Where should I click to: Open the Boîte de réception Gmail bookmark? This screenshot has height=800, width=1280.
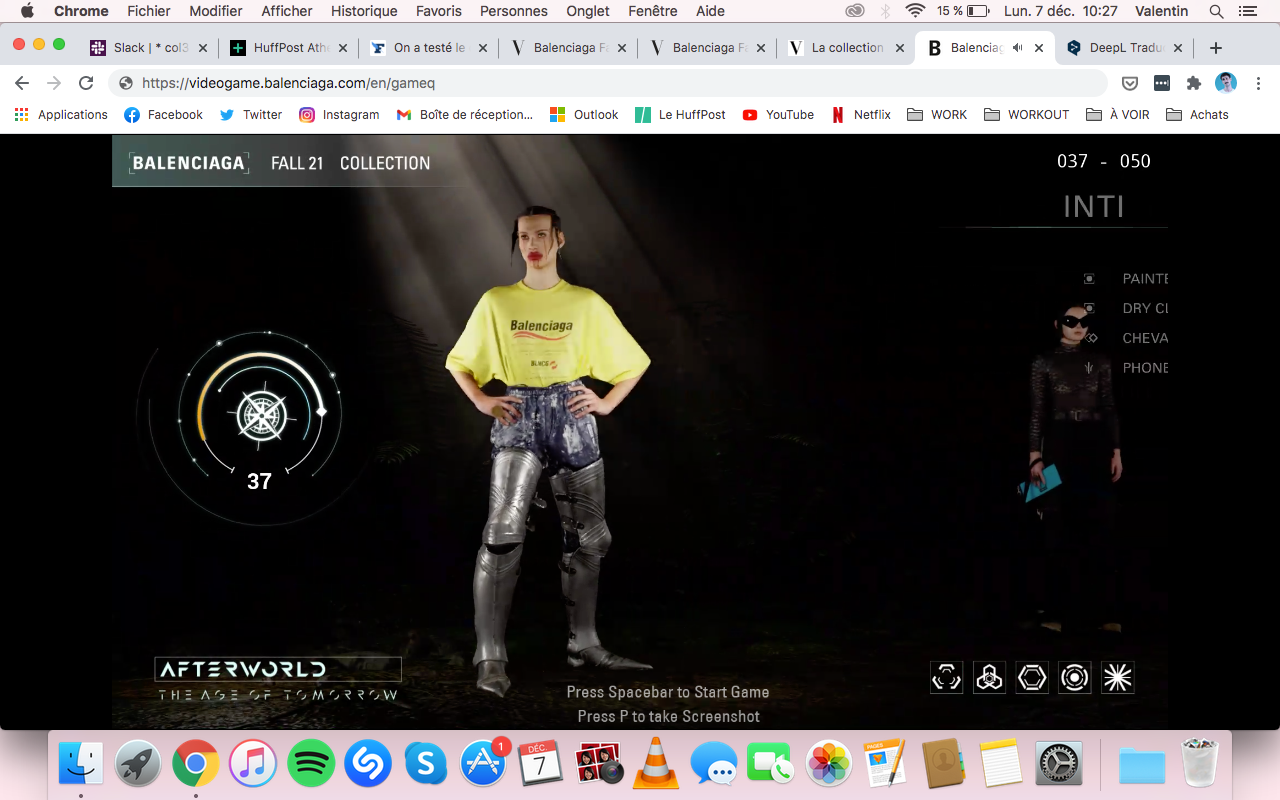(x=465, y=115)
